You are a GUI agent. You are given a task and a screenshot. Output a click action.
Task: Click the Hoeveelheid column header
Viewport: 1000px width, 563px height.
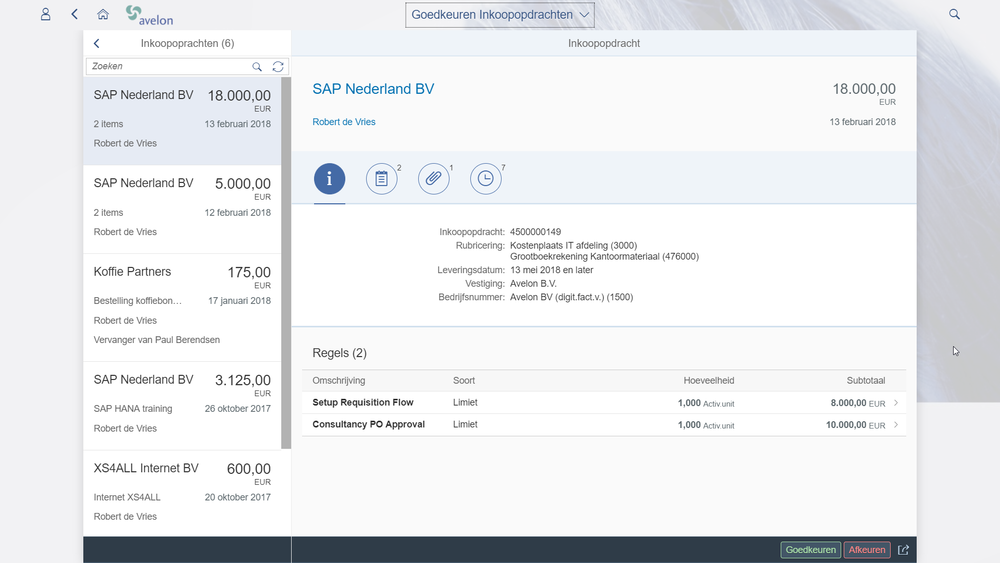[709, 381]
